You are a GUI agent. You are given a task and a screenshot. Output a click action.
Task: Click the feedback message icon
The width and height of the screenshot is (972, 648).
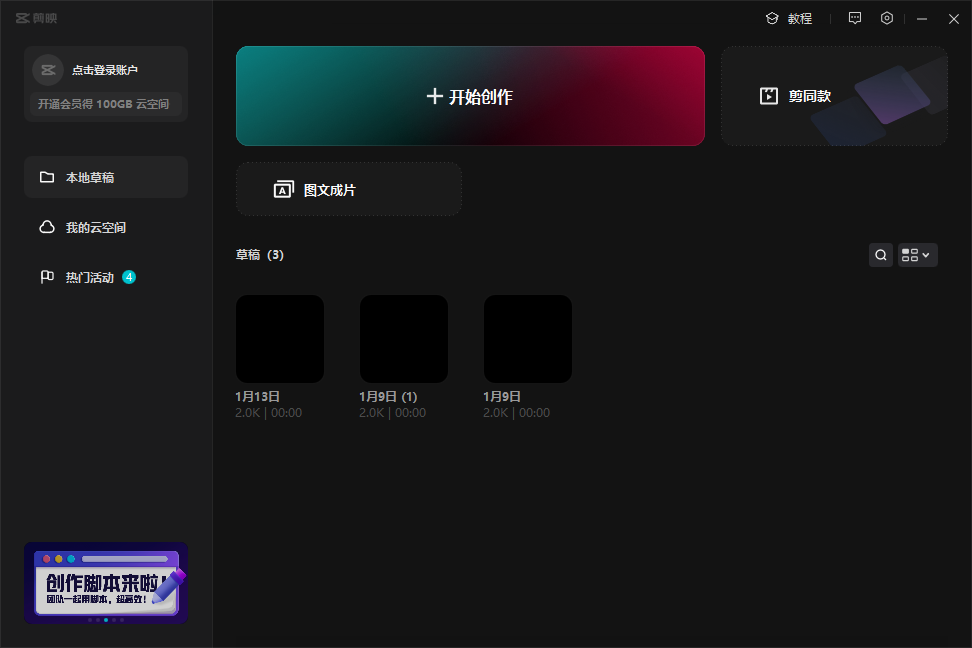click(x=854, y=18)
